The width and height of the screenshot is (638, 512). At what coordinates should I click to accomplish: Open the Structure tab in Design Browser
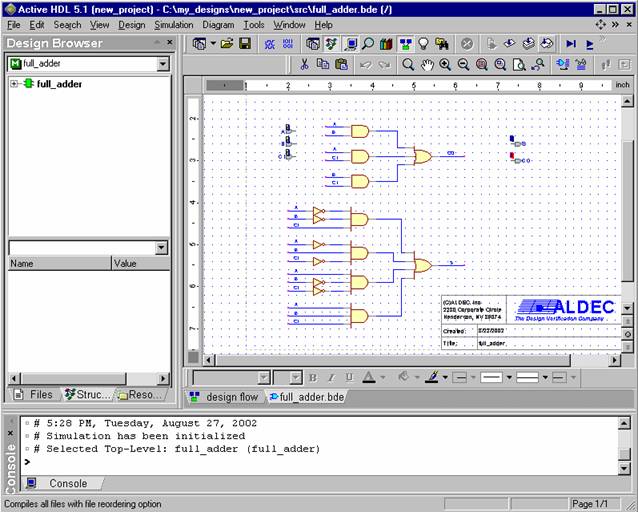point(87,394)
